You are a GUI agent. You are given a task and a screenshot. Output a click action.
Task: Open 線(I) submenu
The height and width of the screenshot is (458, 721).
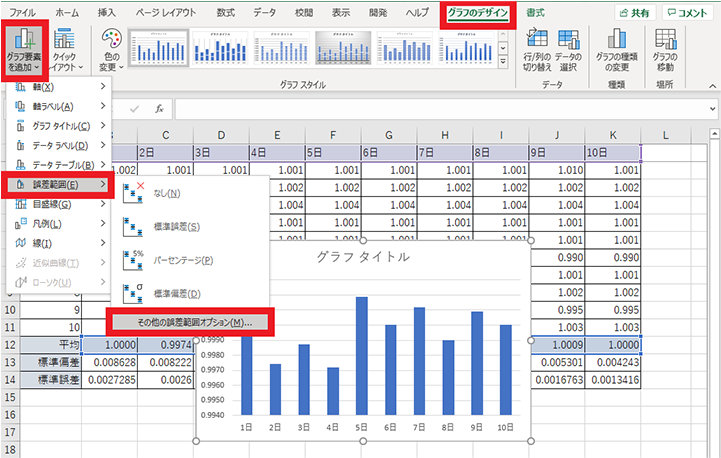60,243
